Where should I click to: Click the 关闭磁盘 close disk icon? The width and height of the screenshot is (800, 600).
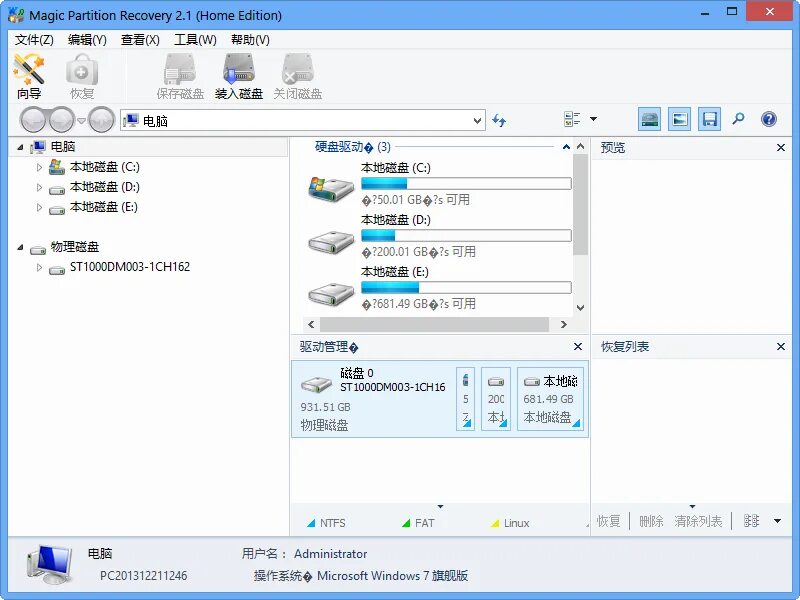click(297, 76)
